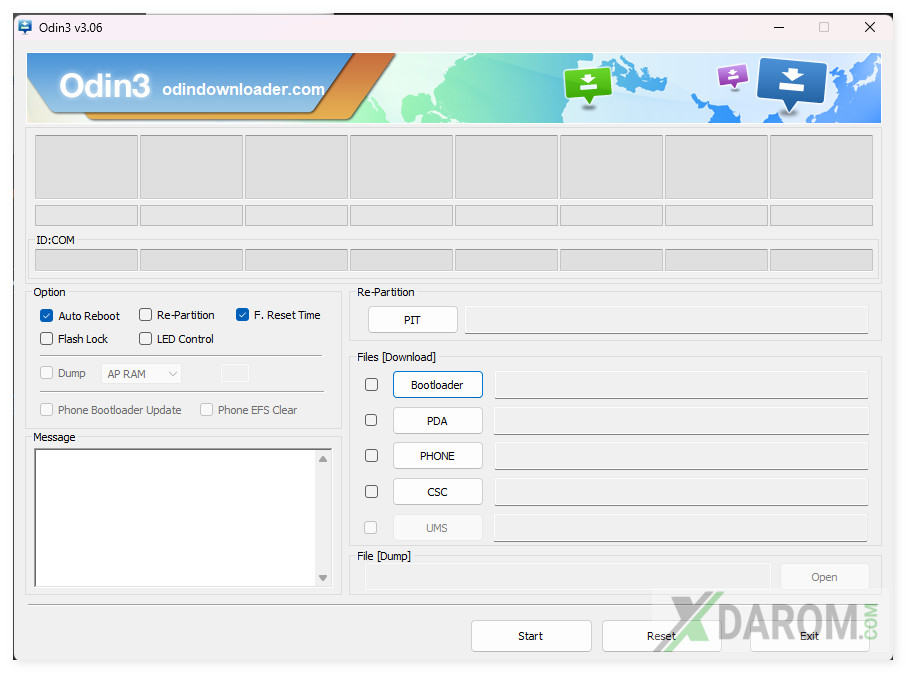Enable the Re-Partition checkbox
This screenshot has height=673, width=906.
click(146, 315)
